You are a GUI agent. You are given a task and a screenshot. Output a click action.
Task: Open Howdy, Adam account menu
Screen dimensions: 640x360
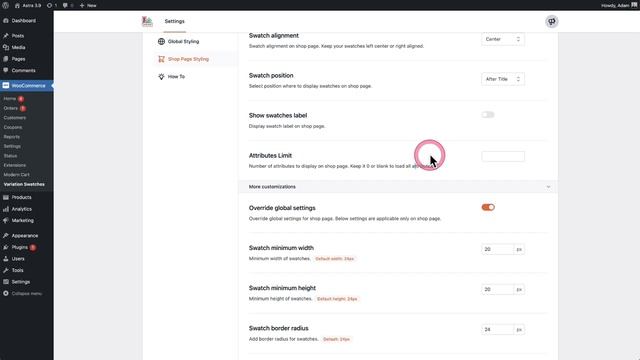click(618, 5)
